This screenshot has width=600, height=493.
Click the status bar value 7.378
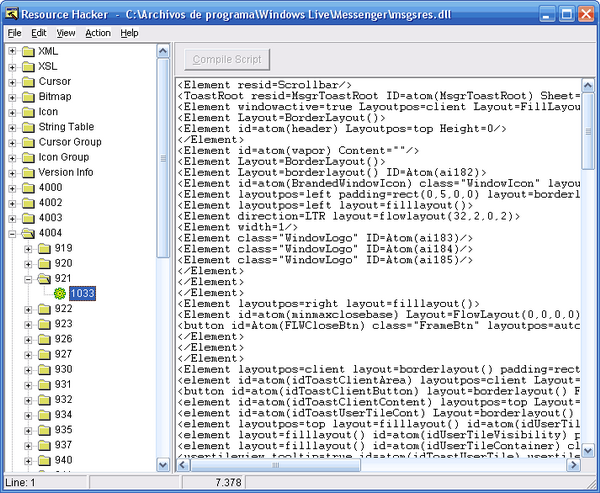point(228,483)
